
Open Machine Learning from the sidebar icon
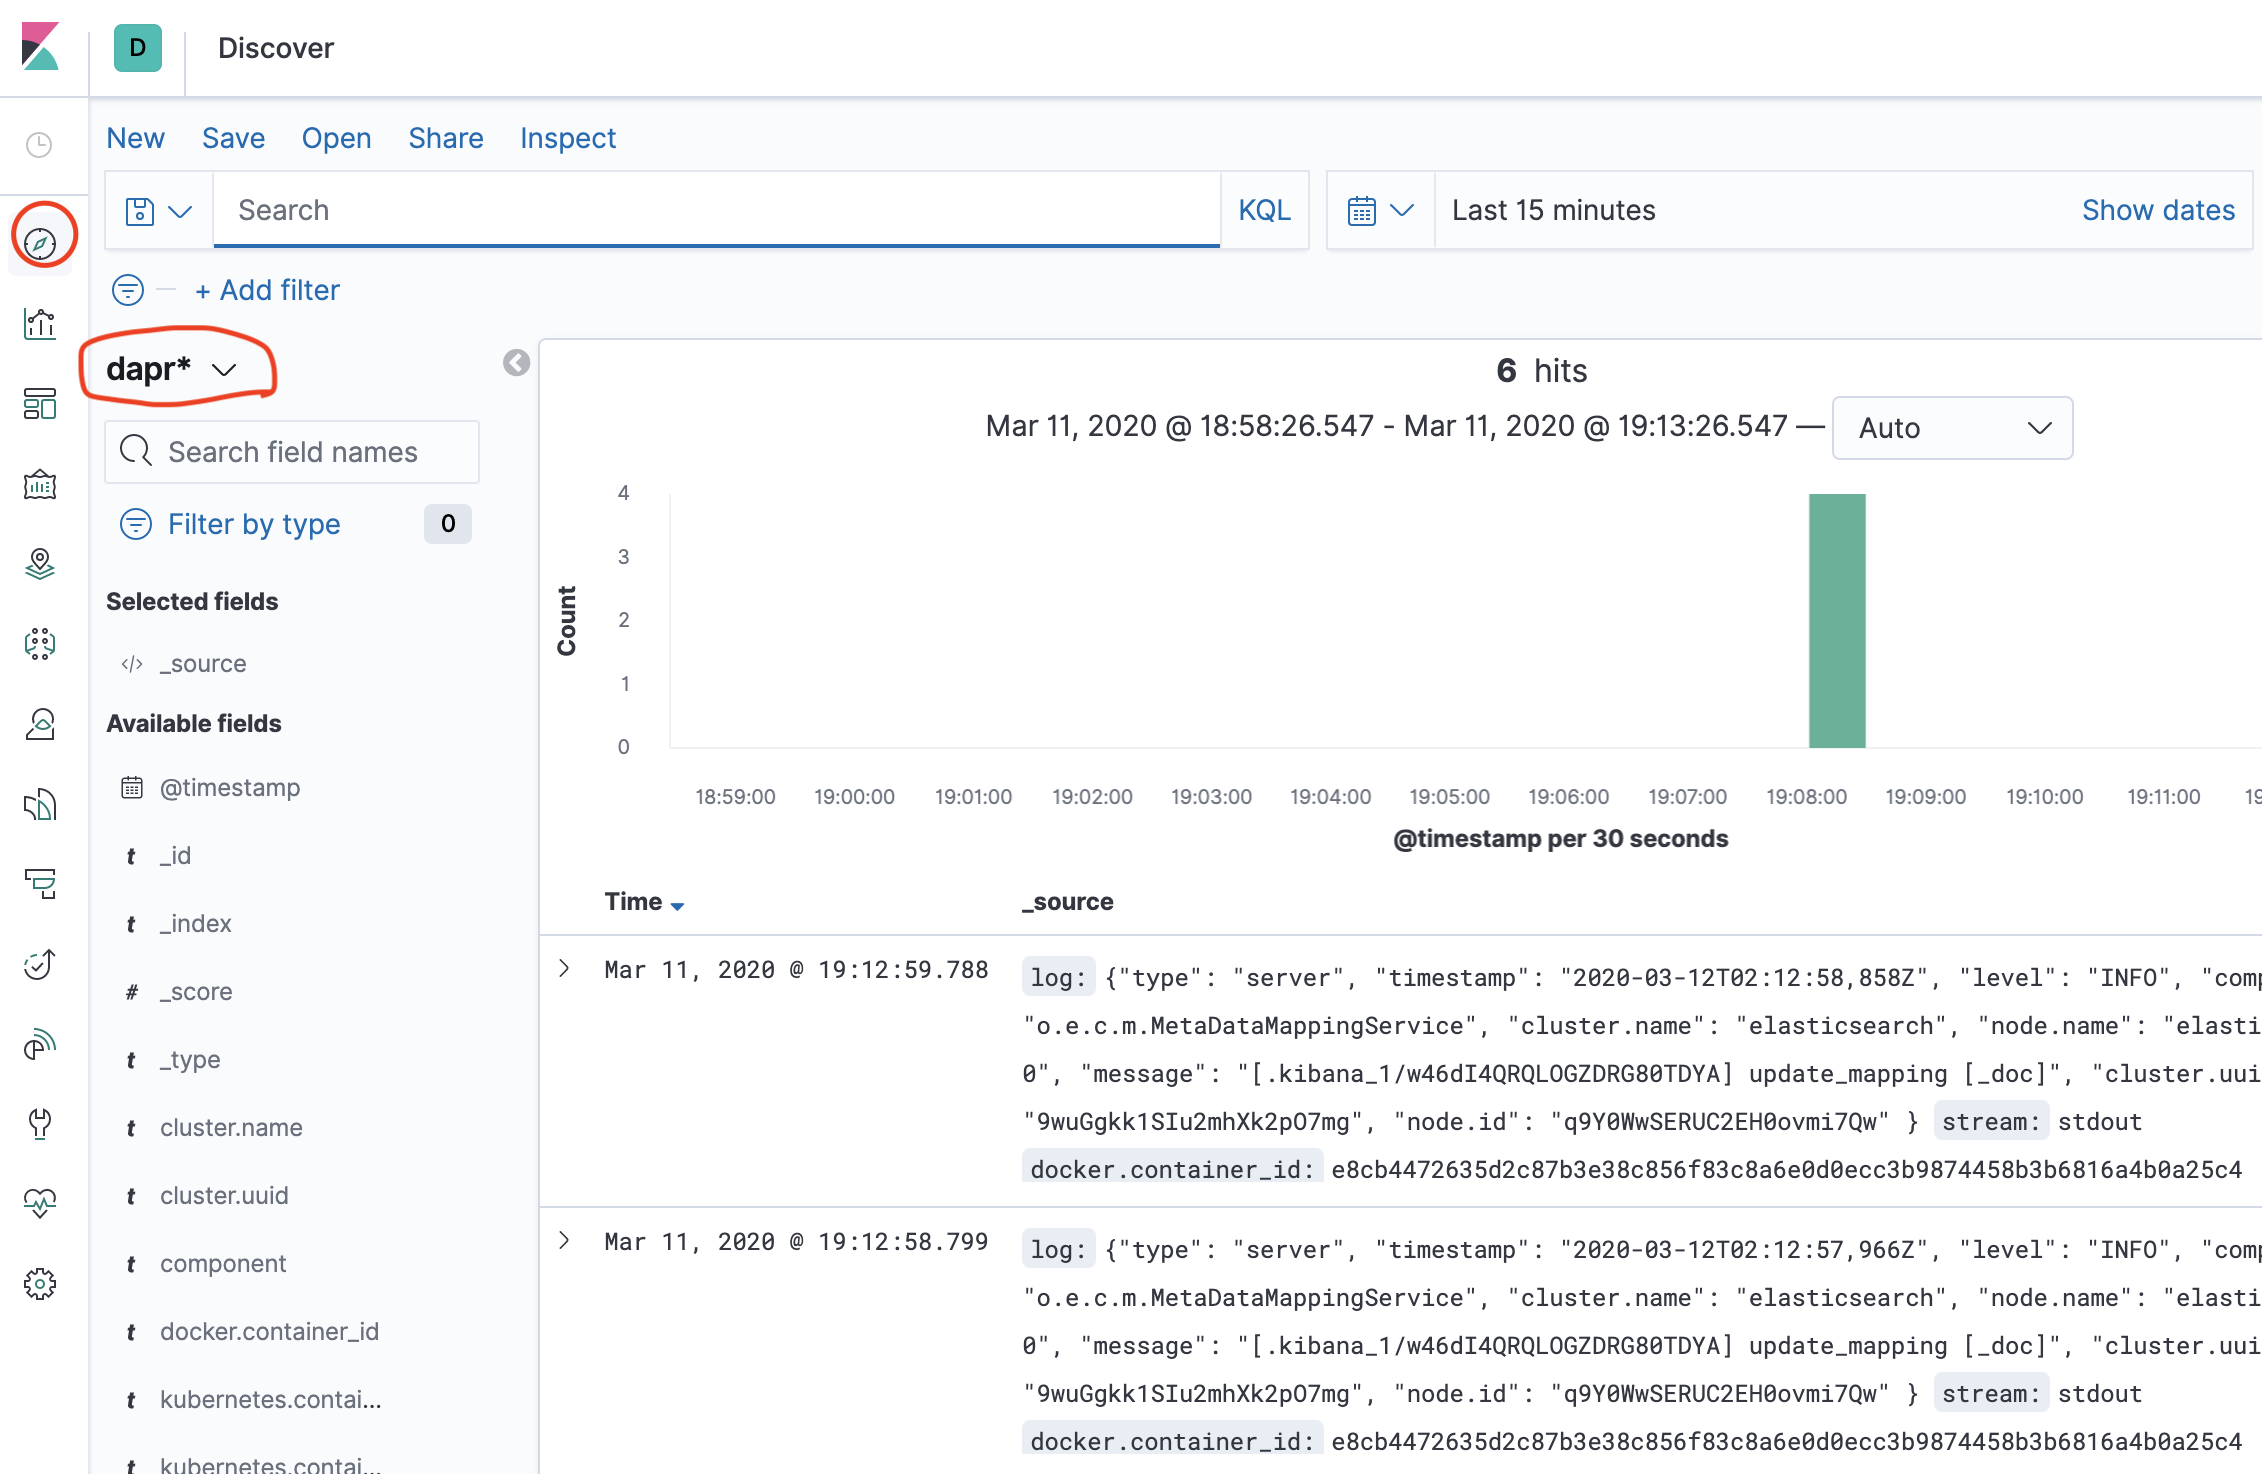click(40, 644)
